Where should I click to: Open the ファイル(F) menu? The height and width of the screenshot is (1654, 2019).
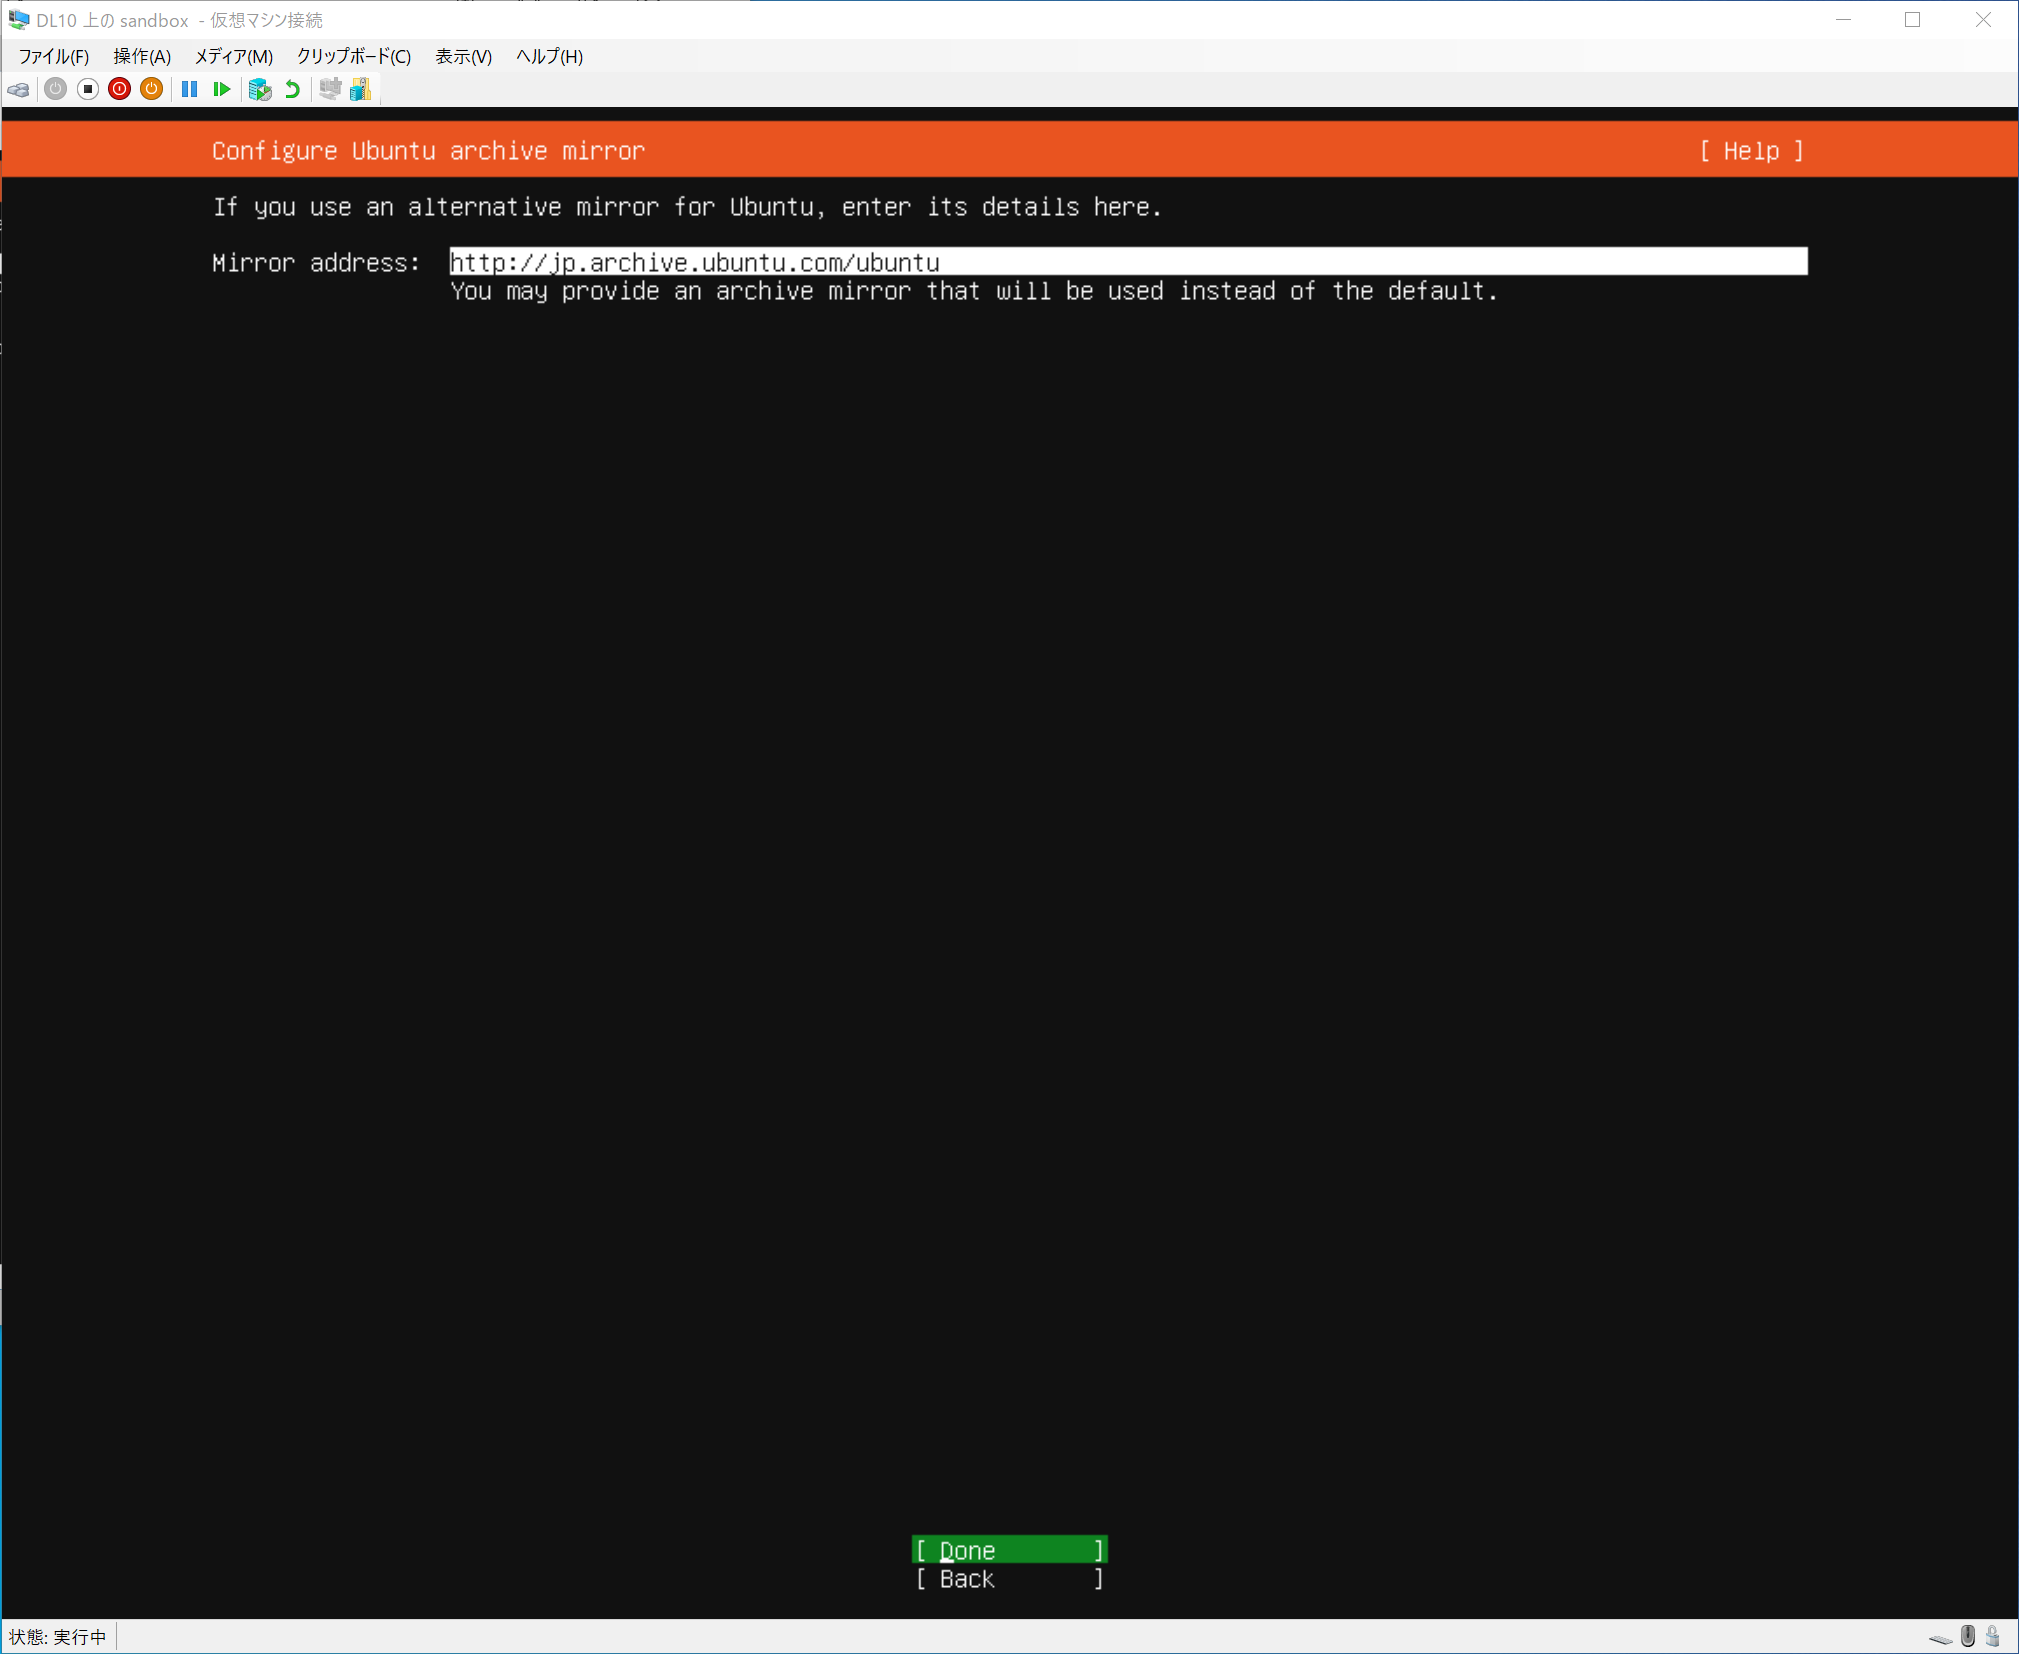click(x=54, y=57)
